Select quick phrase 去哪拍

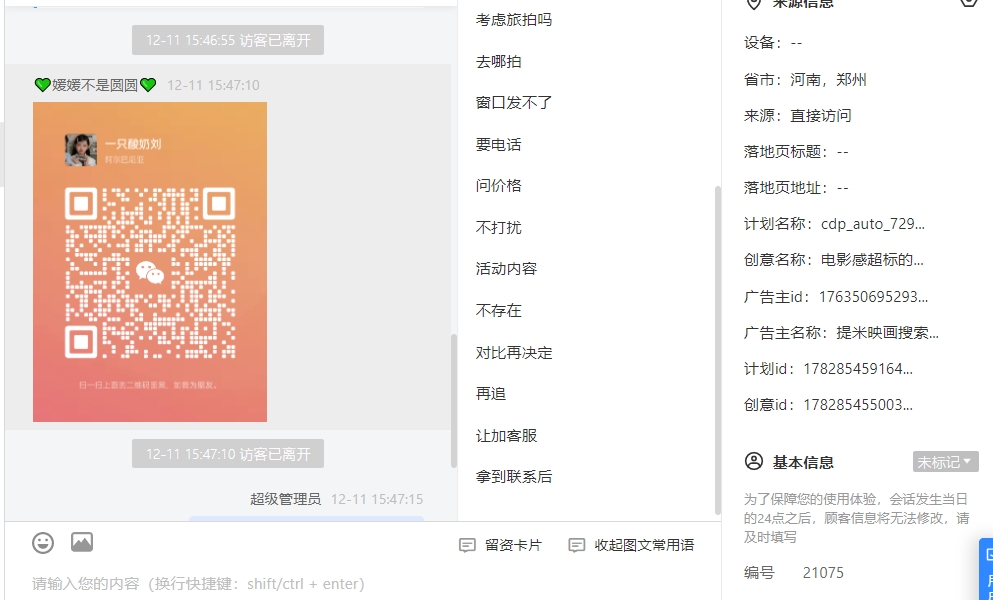click(498, 61)
